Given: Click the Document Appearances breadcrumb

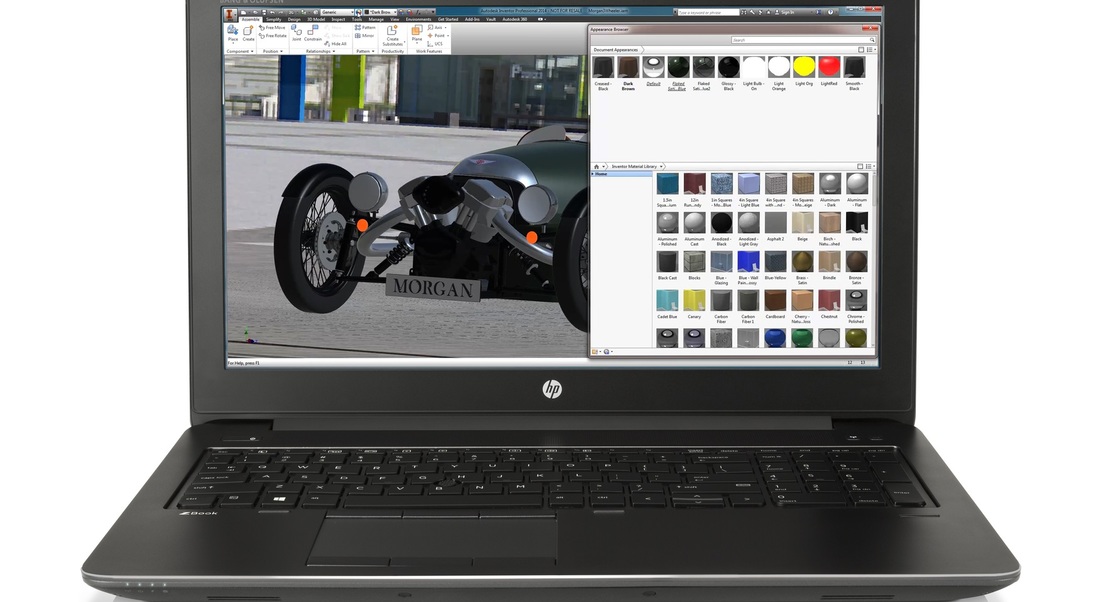Looking at the screenshot, I should [x=616, y=50].
